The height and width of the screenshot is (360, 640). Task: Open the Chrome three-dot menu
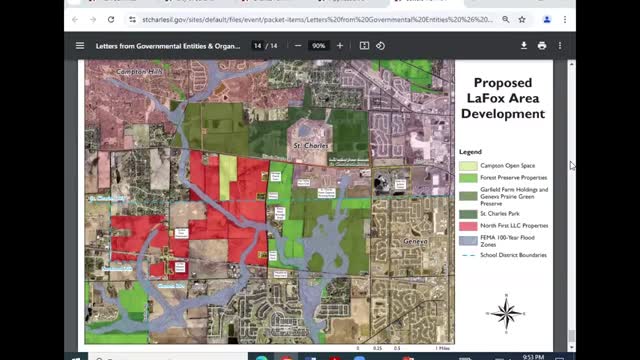565,20
